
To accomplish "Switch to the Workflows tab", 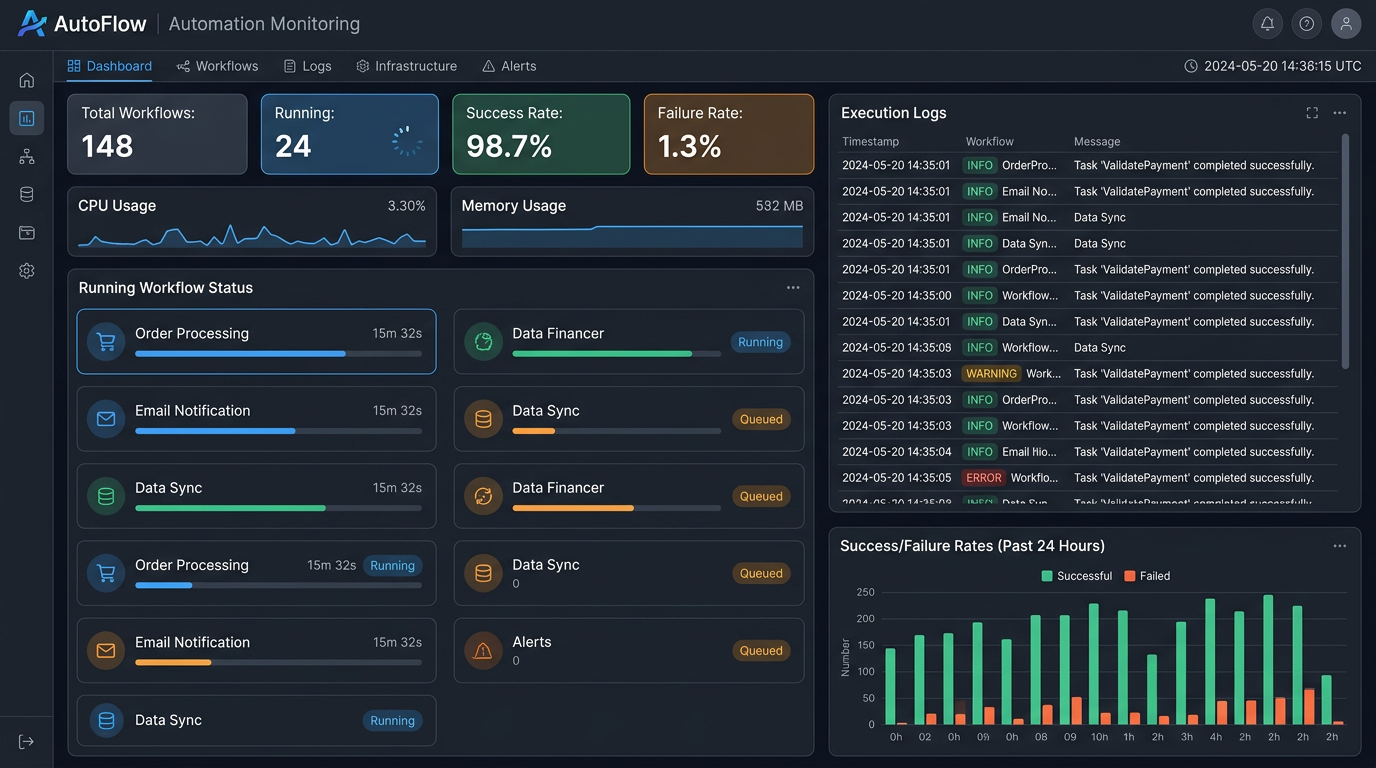I will point(217,66).
